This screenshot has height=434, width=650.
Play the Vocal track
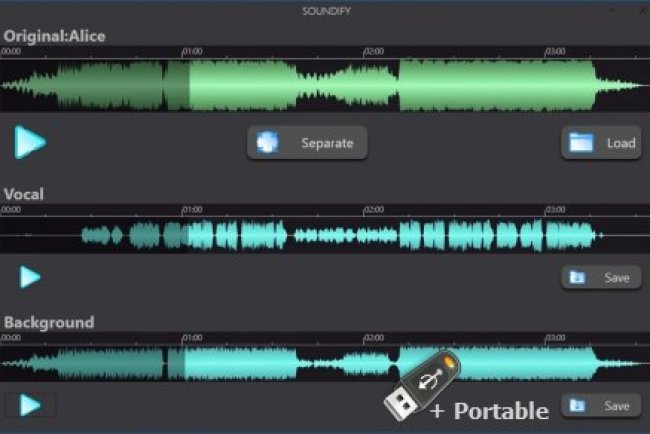click(x=31, y=277)
